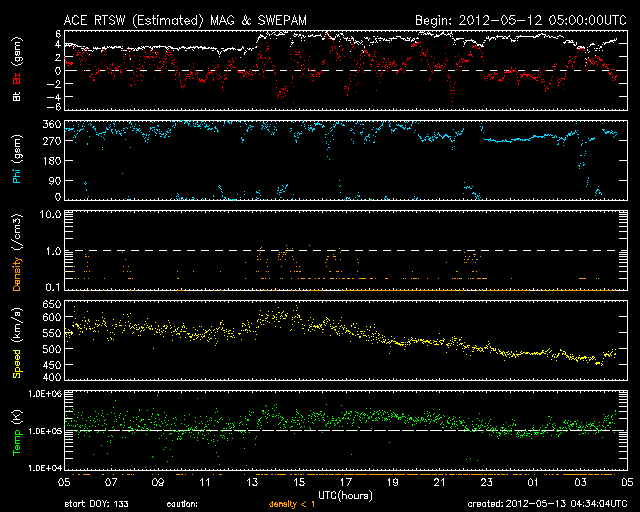Click the orange density < 1 caution legend
The height and width of the screenshot is (512, 640).
[291, 504]
